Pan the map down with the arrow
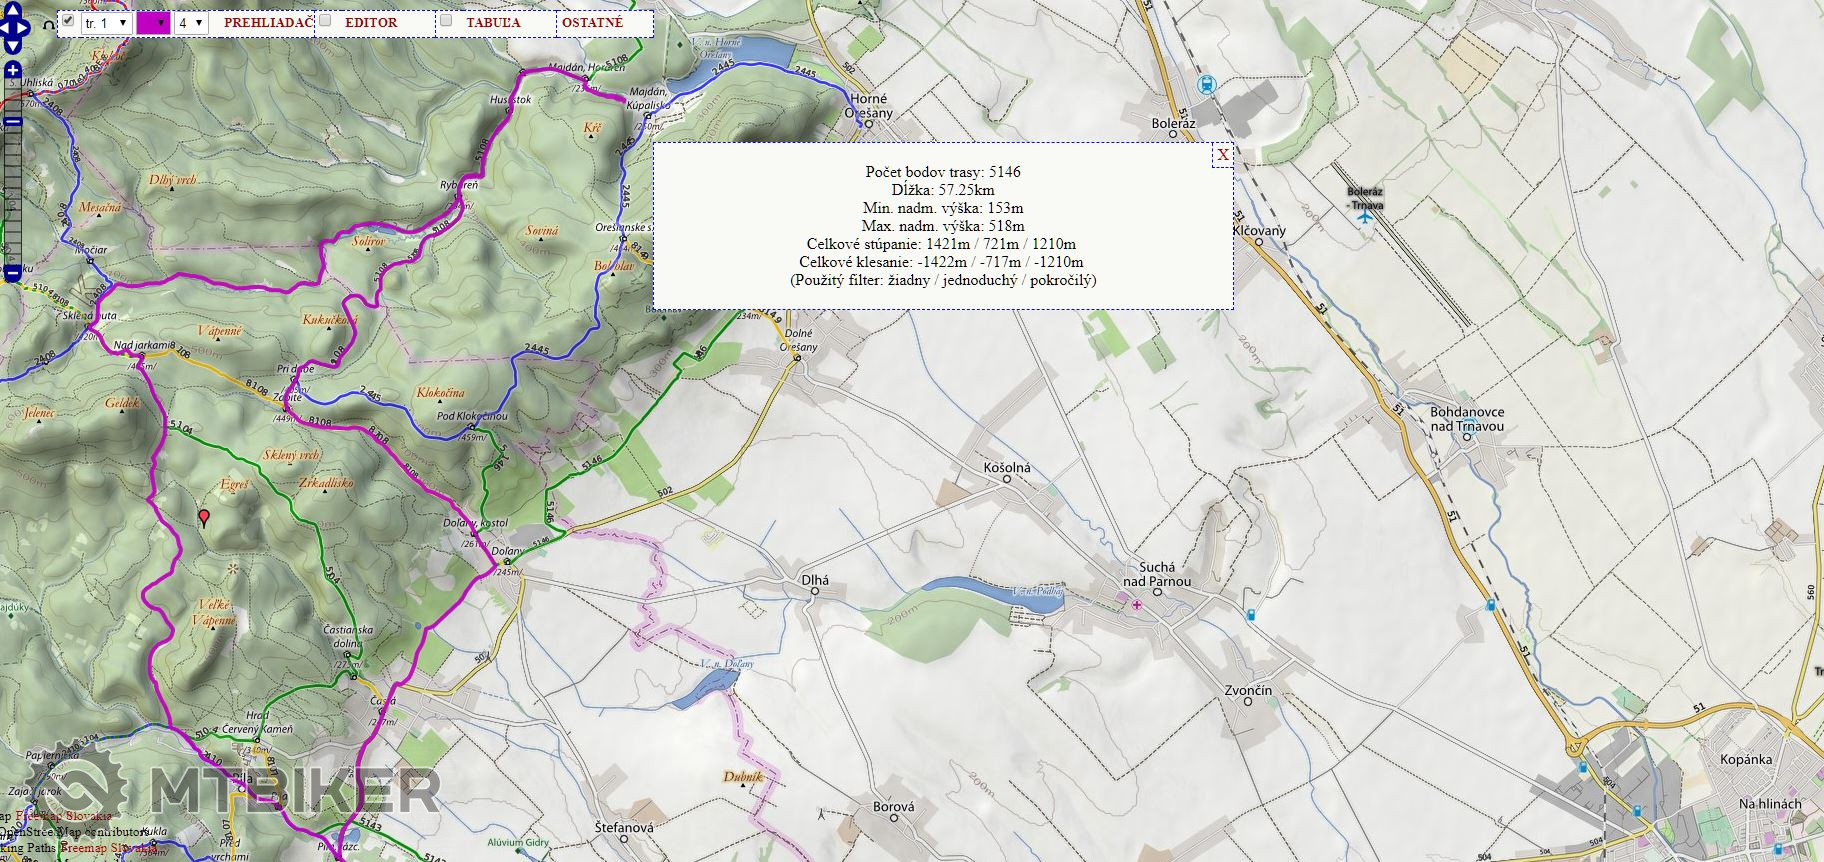The height and width of the screenshot is (862, 1824). pos(12,44)
